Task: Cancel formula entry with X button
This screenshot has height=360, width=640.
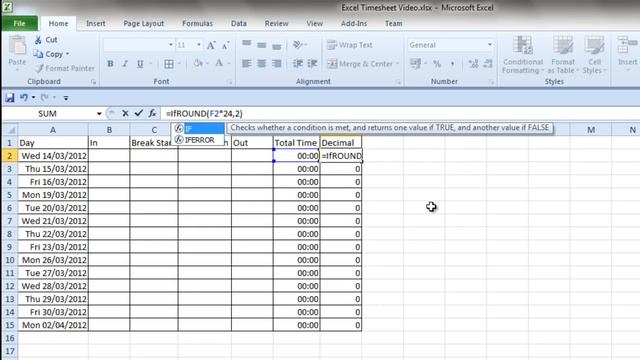Action: click(x=125, y=113)
